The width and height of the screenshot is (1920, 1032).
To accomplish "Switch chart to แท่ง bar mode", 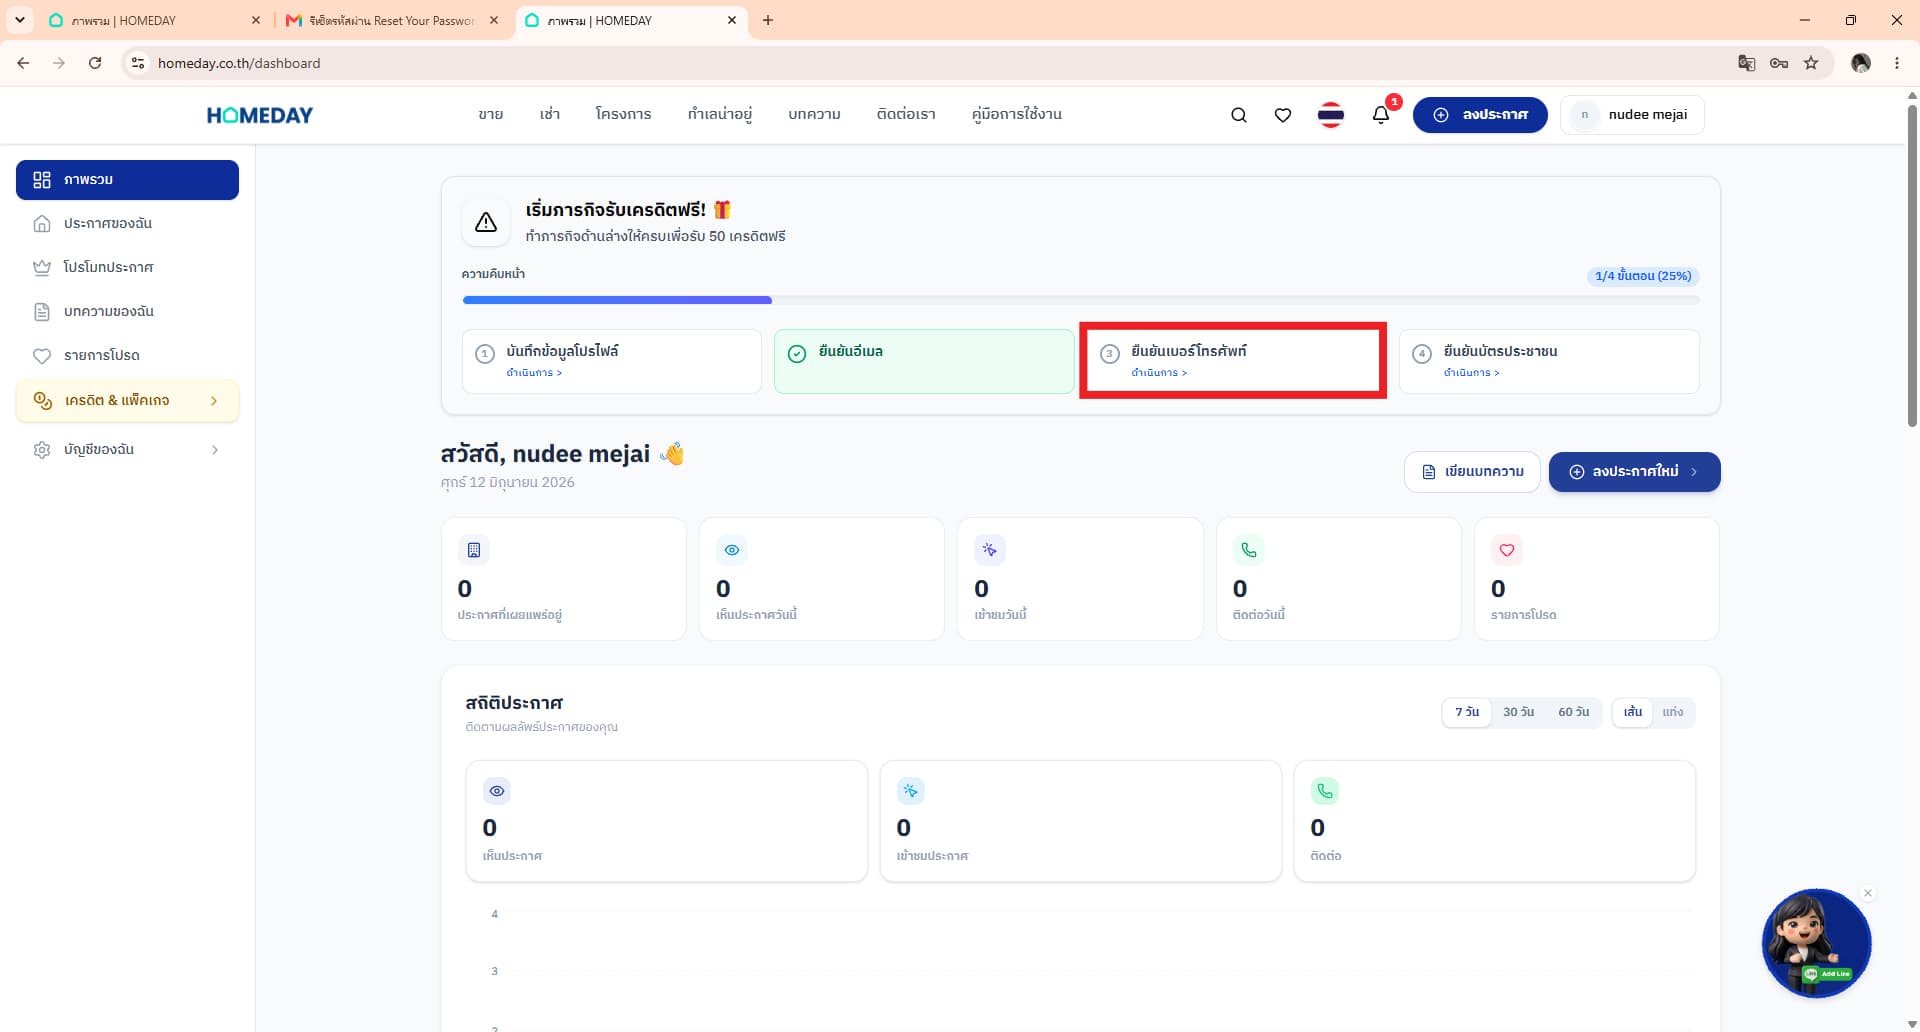I will tap(1673, 712).
